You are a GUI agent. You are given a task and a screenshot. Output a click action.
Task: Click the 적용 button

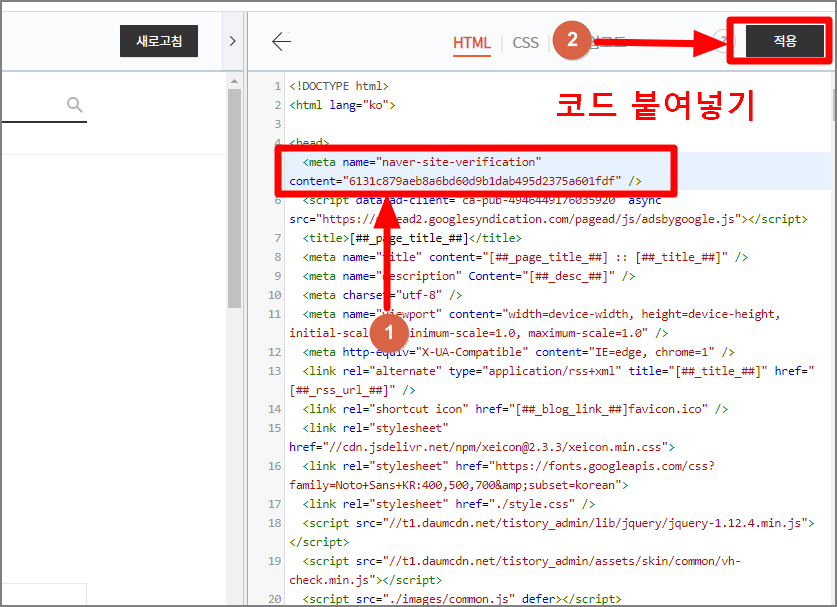coord(785,41)
